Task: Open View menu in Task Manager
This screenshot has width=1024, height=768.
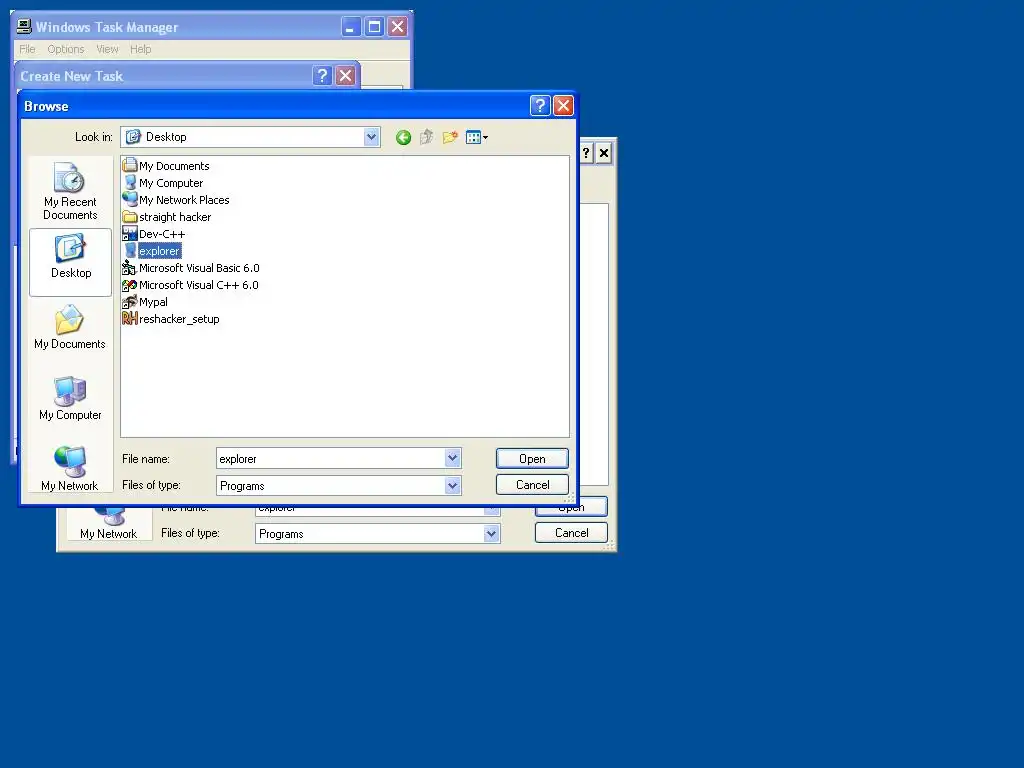Action: pos(108,49)
